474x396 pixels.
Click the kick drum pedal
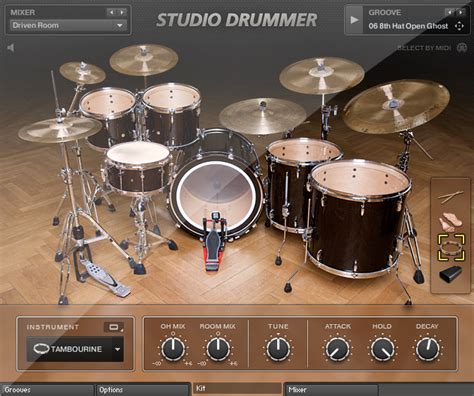[213, 242]
